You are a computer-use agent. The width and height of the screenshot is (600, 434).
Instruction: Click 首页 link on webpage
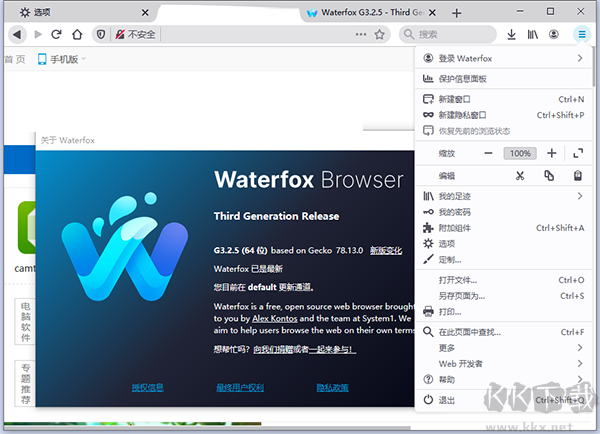[x=15, y=59]
